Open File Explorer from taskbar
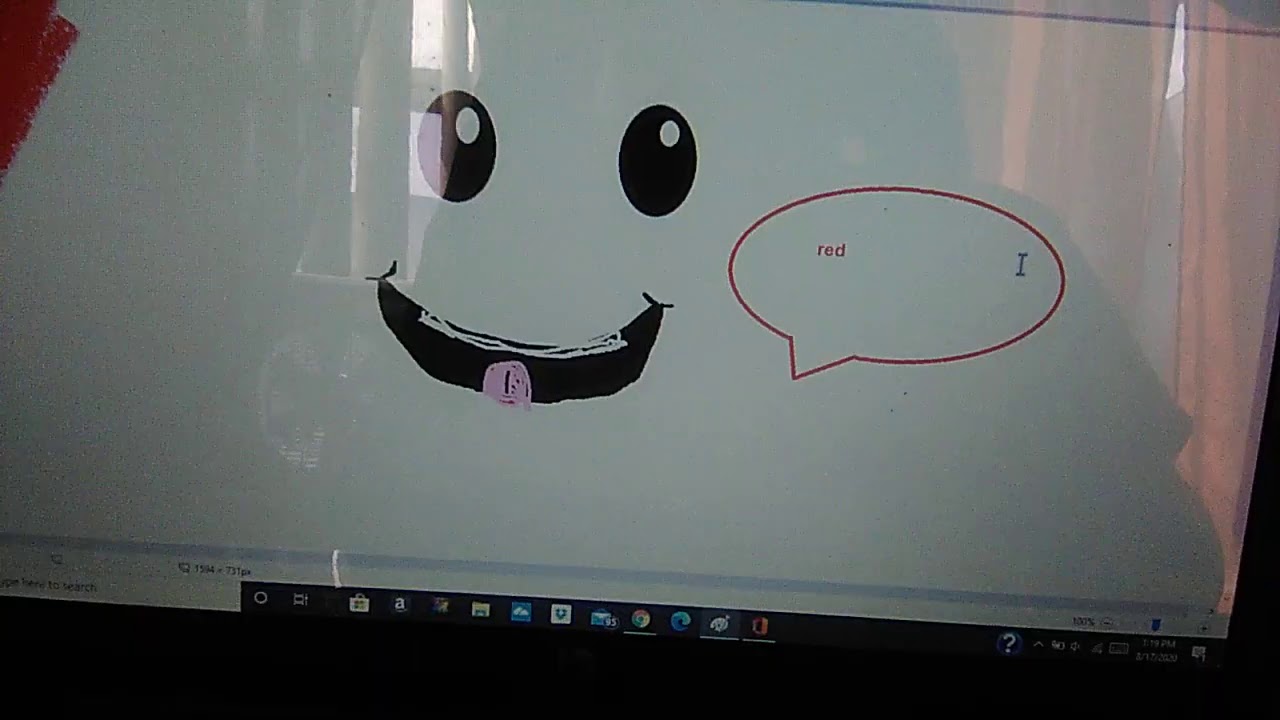Image resolution: width=1280 pixels, height=720 pixels. tap(481, 609)
